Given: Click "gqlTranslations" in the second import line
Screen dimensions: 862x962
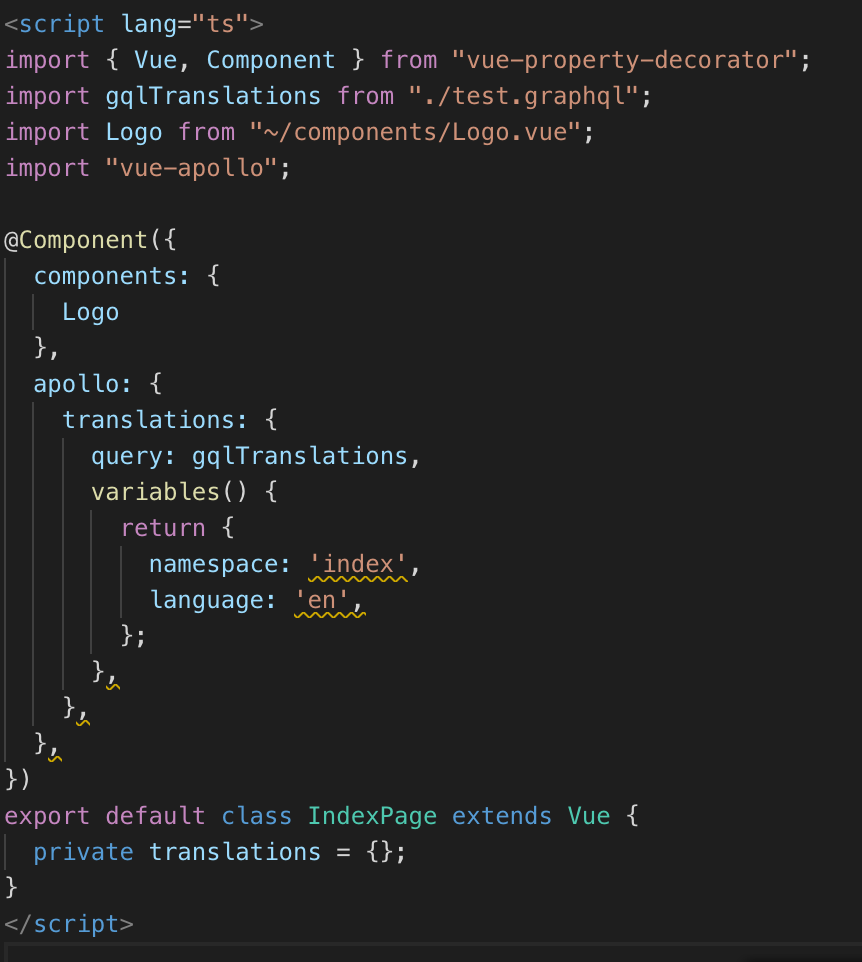Looking at the screenshot, I should pyautogui.click(x=213, y=96).
